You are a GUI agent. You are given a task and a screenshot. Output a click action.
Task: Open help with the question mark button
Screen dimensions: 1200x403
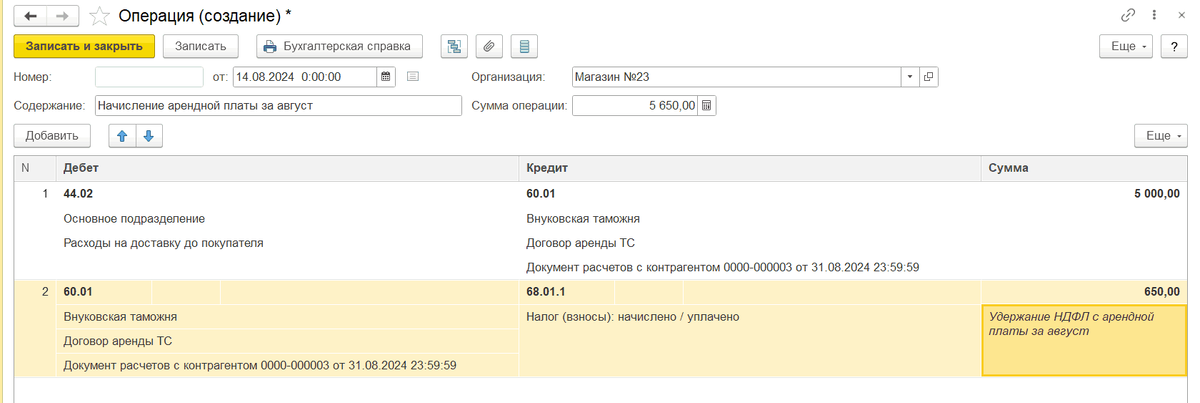click(x=1174, y=46)
